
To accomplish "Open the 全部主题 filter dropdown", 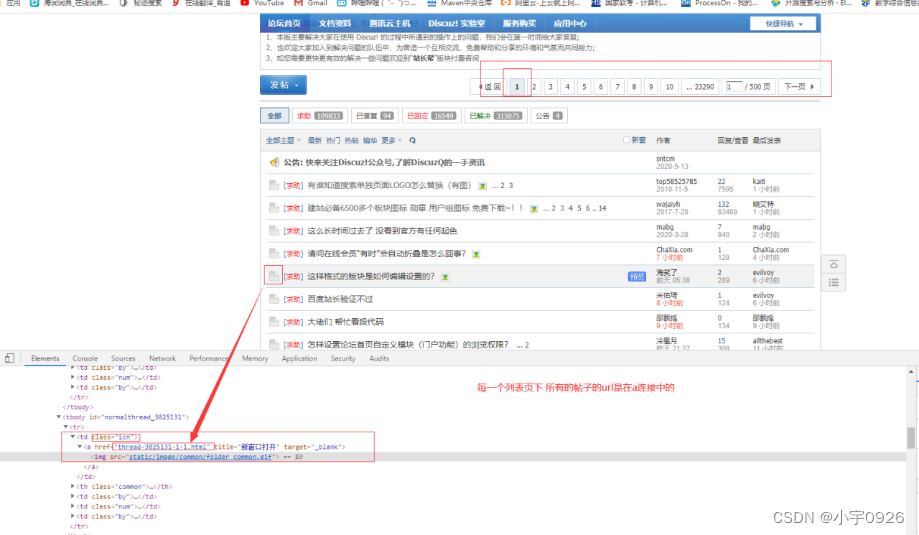I will click(x=283, y=141).
